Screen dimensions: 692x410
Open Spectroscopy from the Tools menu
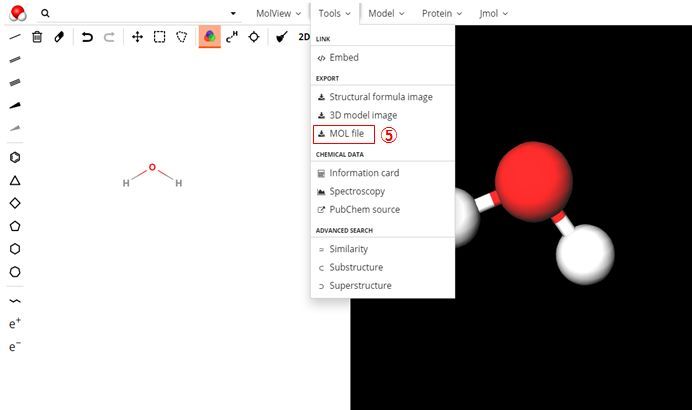click(356, 191)
